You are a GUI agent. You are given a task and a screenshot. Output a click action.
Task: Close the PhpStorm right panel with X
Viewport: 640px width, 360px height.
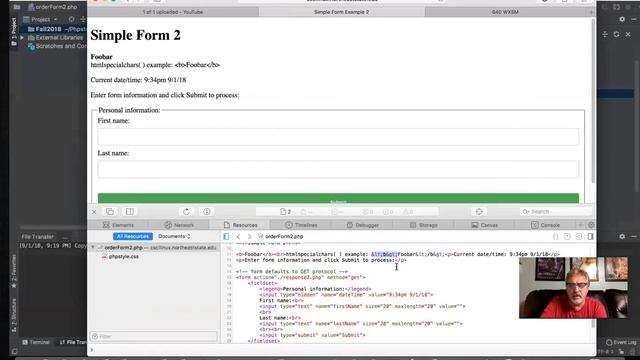[x=628, y=34]
